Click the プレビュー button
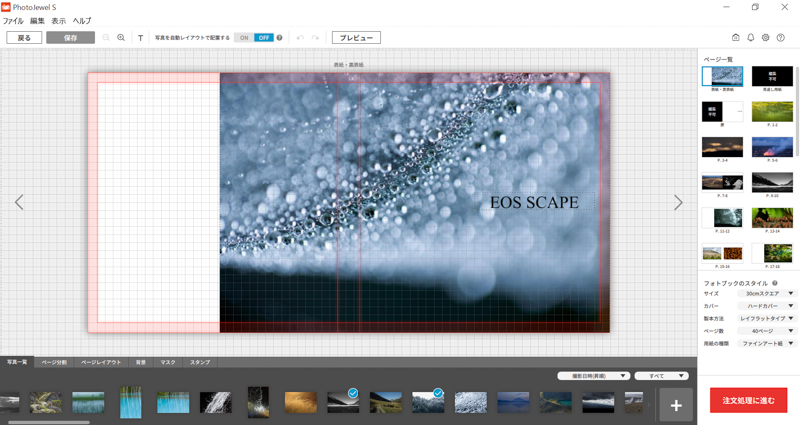This screenshot has height=425, width=800. [x=356, y=38]
